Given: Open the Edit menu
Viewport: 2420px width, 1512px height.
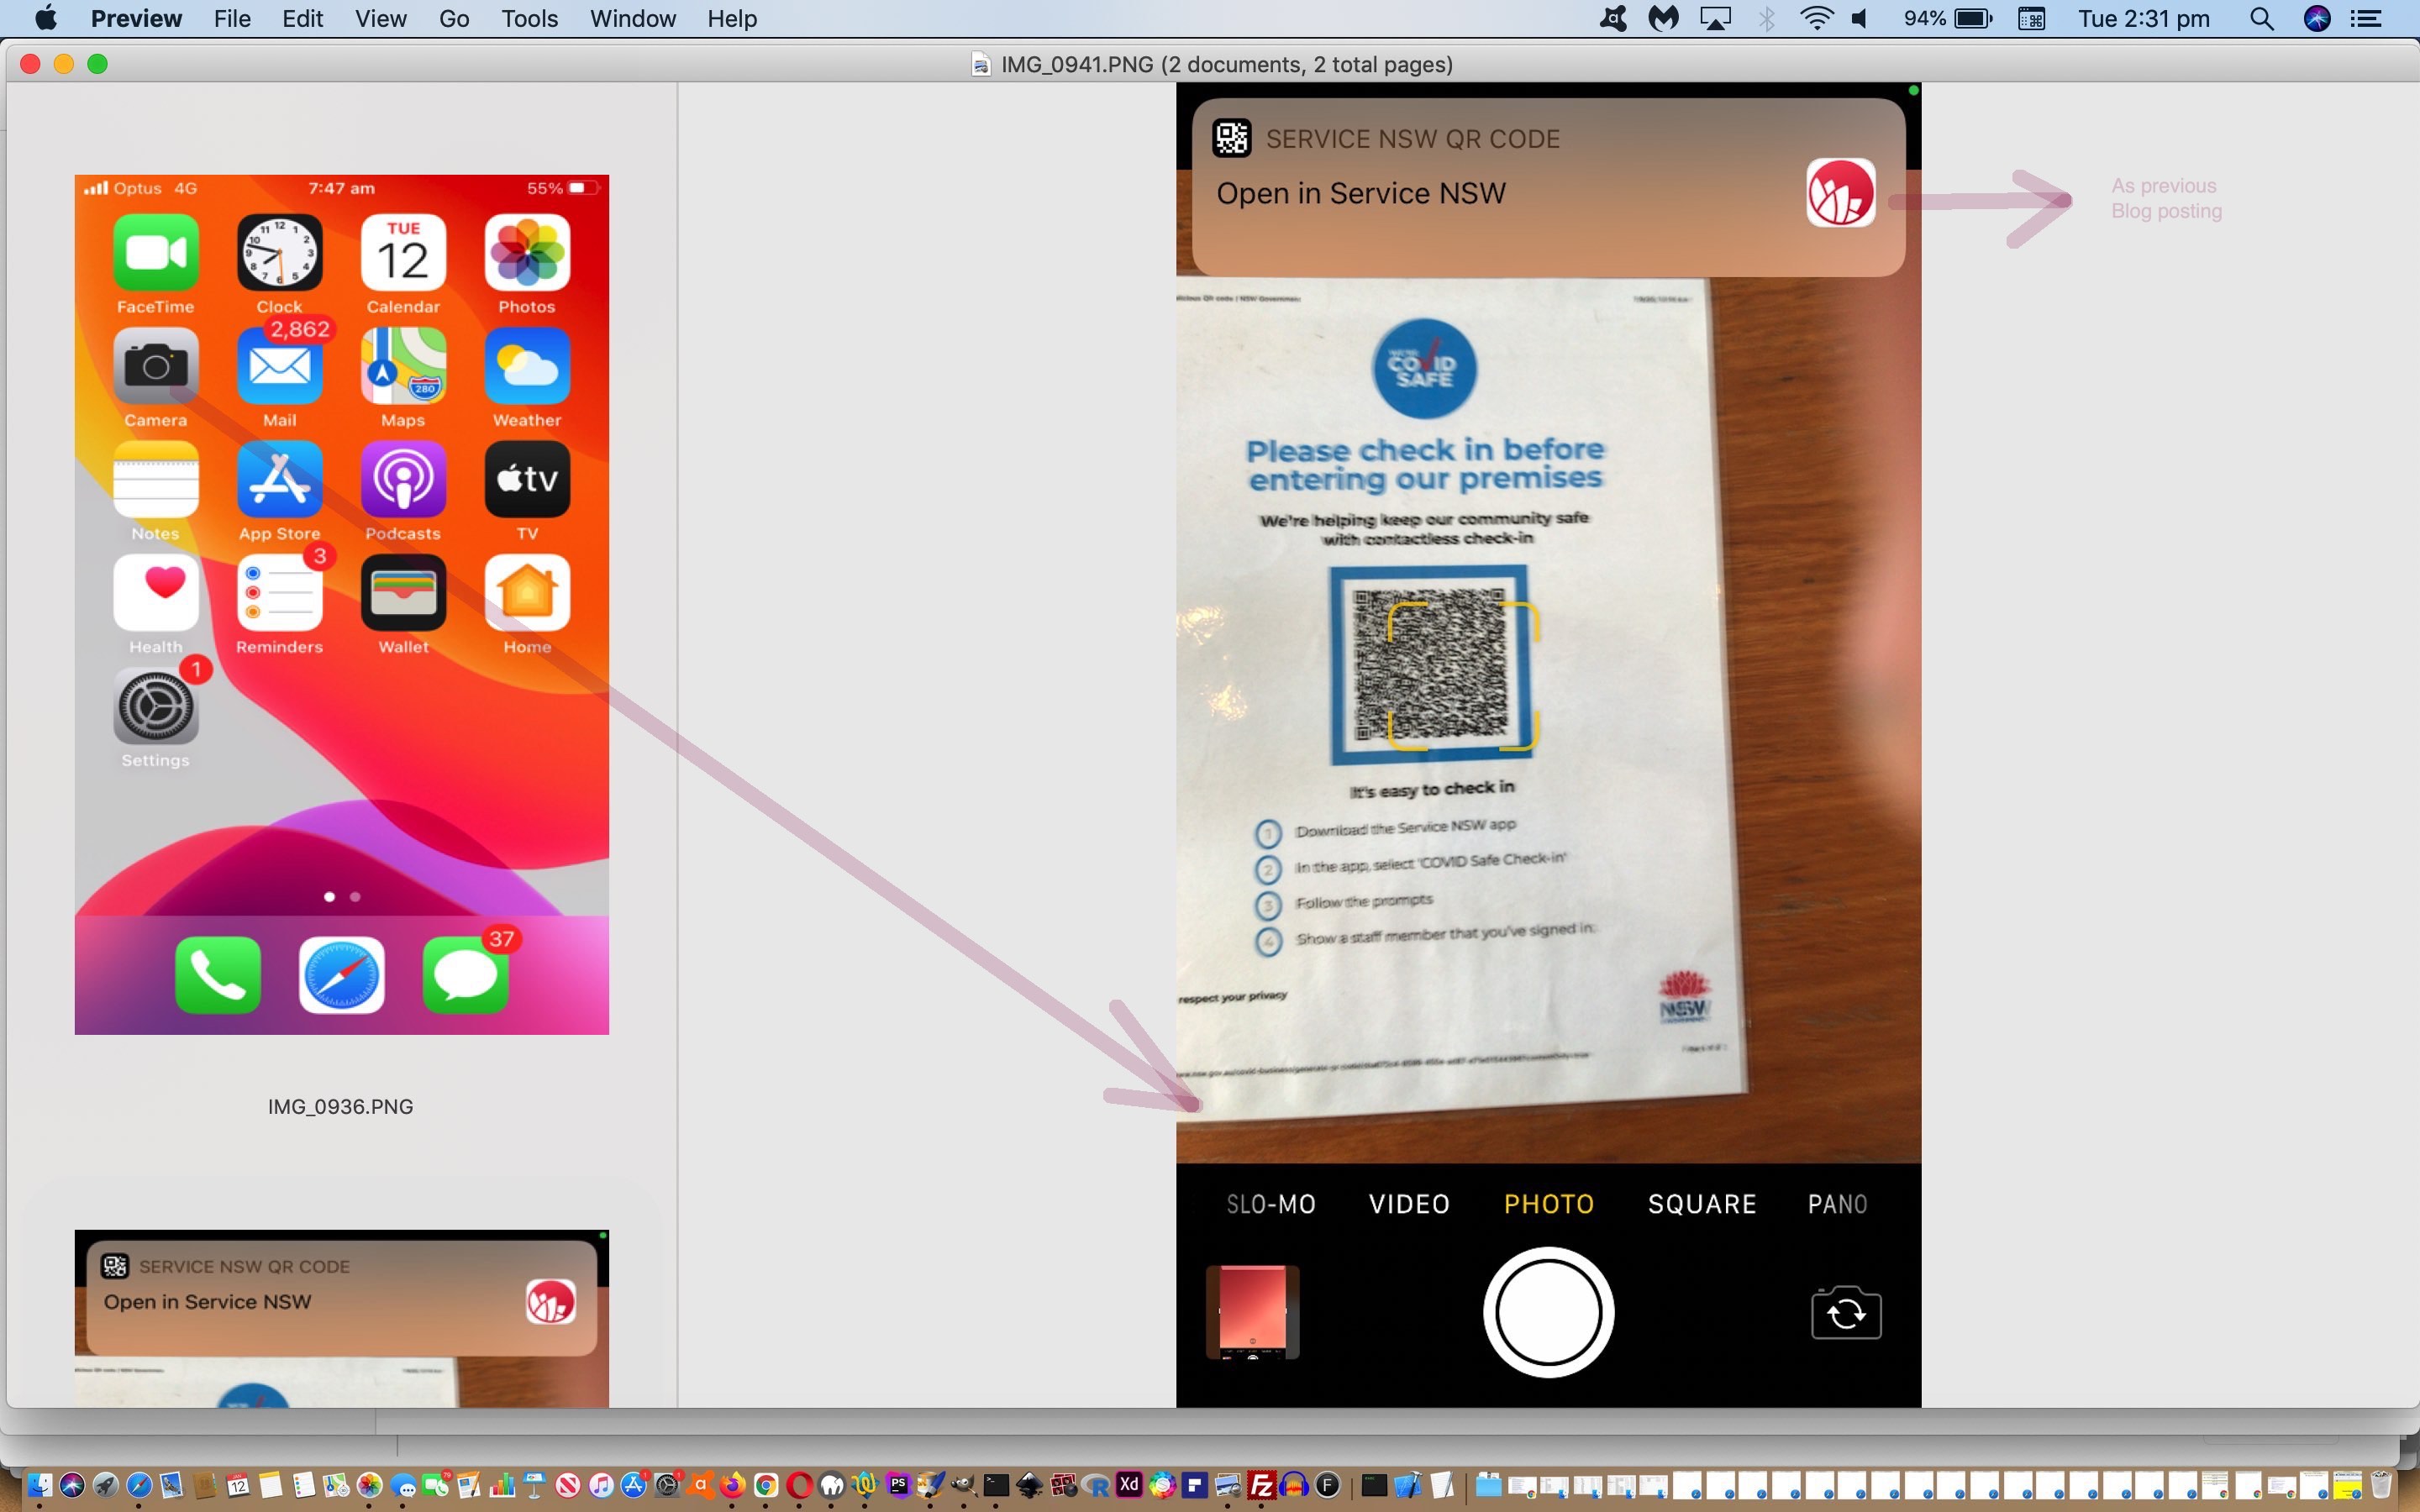Looking at the screenshot, I should point(302,18).
